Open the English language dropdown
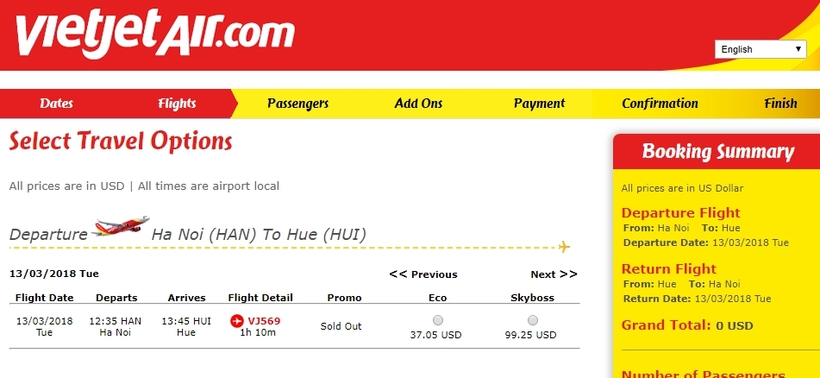 (760, 49)
